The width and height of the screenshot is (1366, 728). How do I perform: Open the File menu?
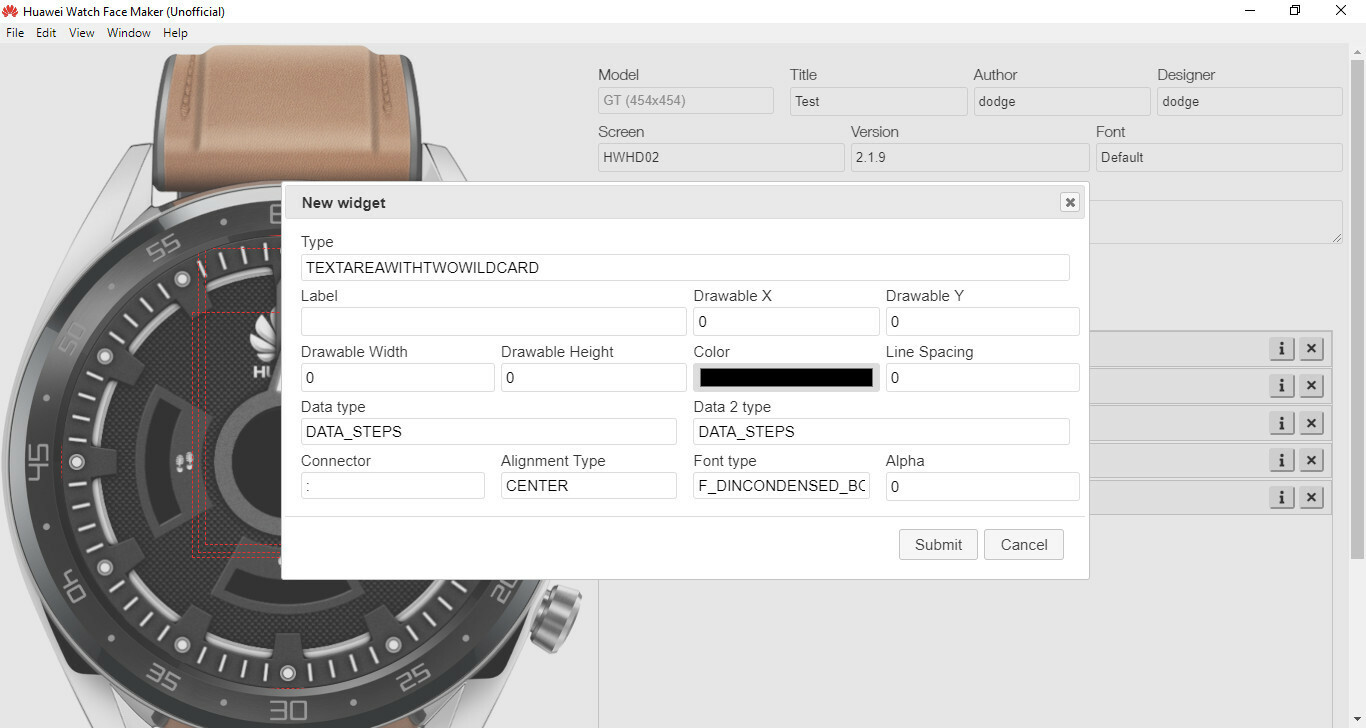[x=15, y=33]
